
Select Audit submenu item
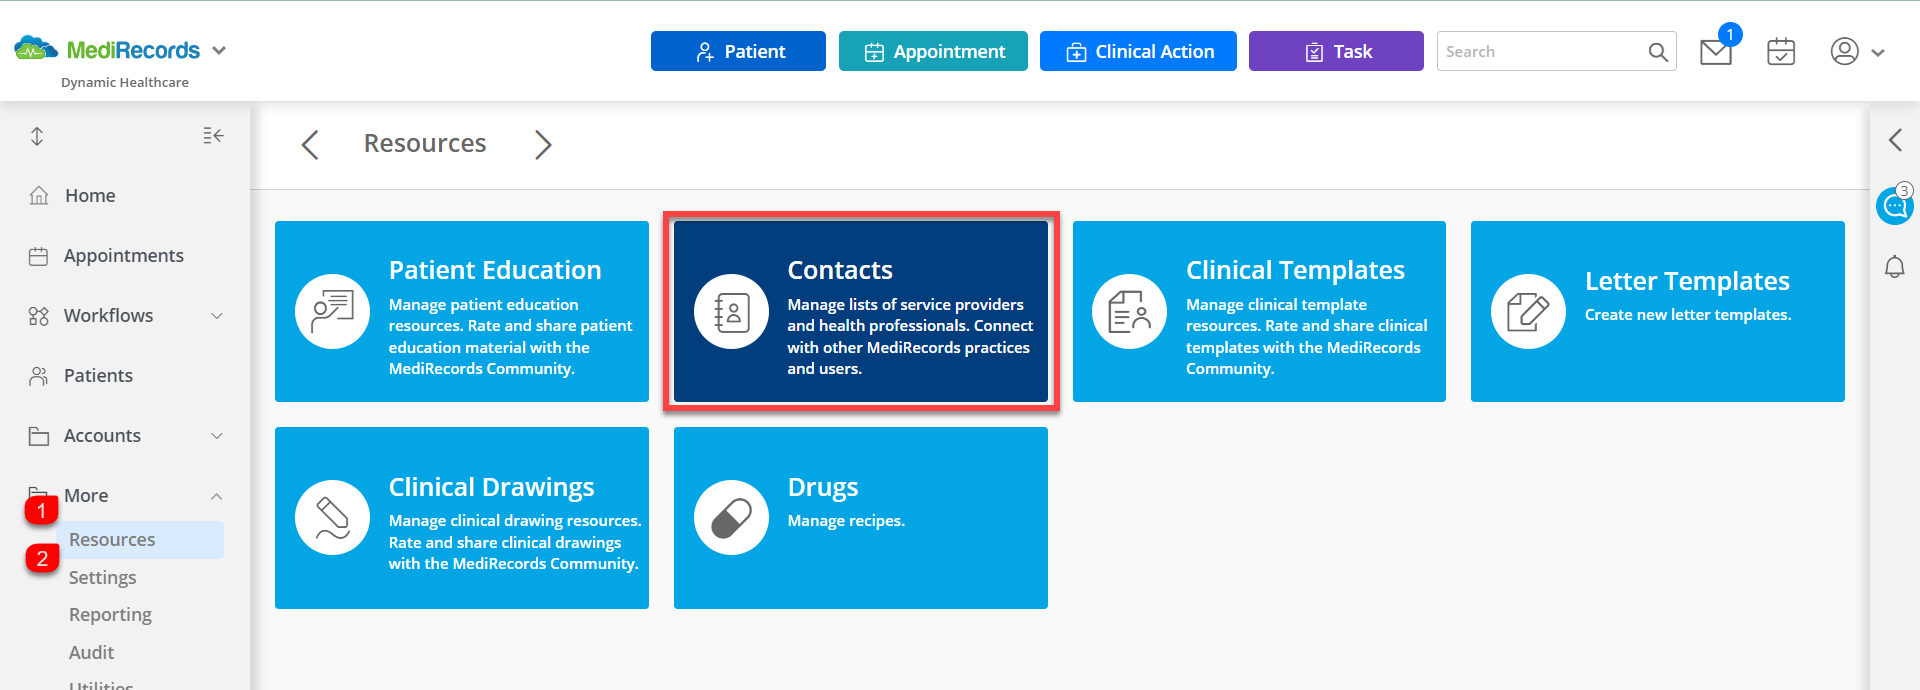tap(91, 652)
